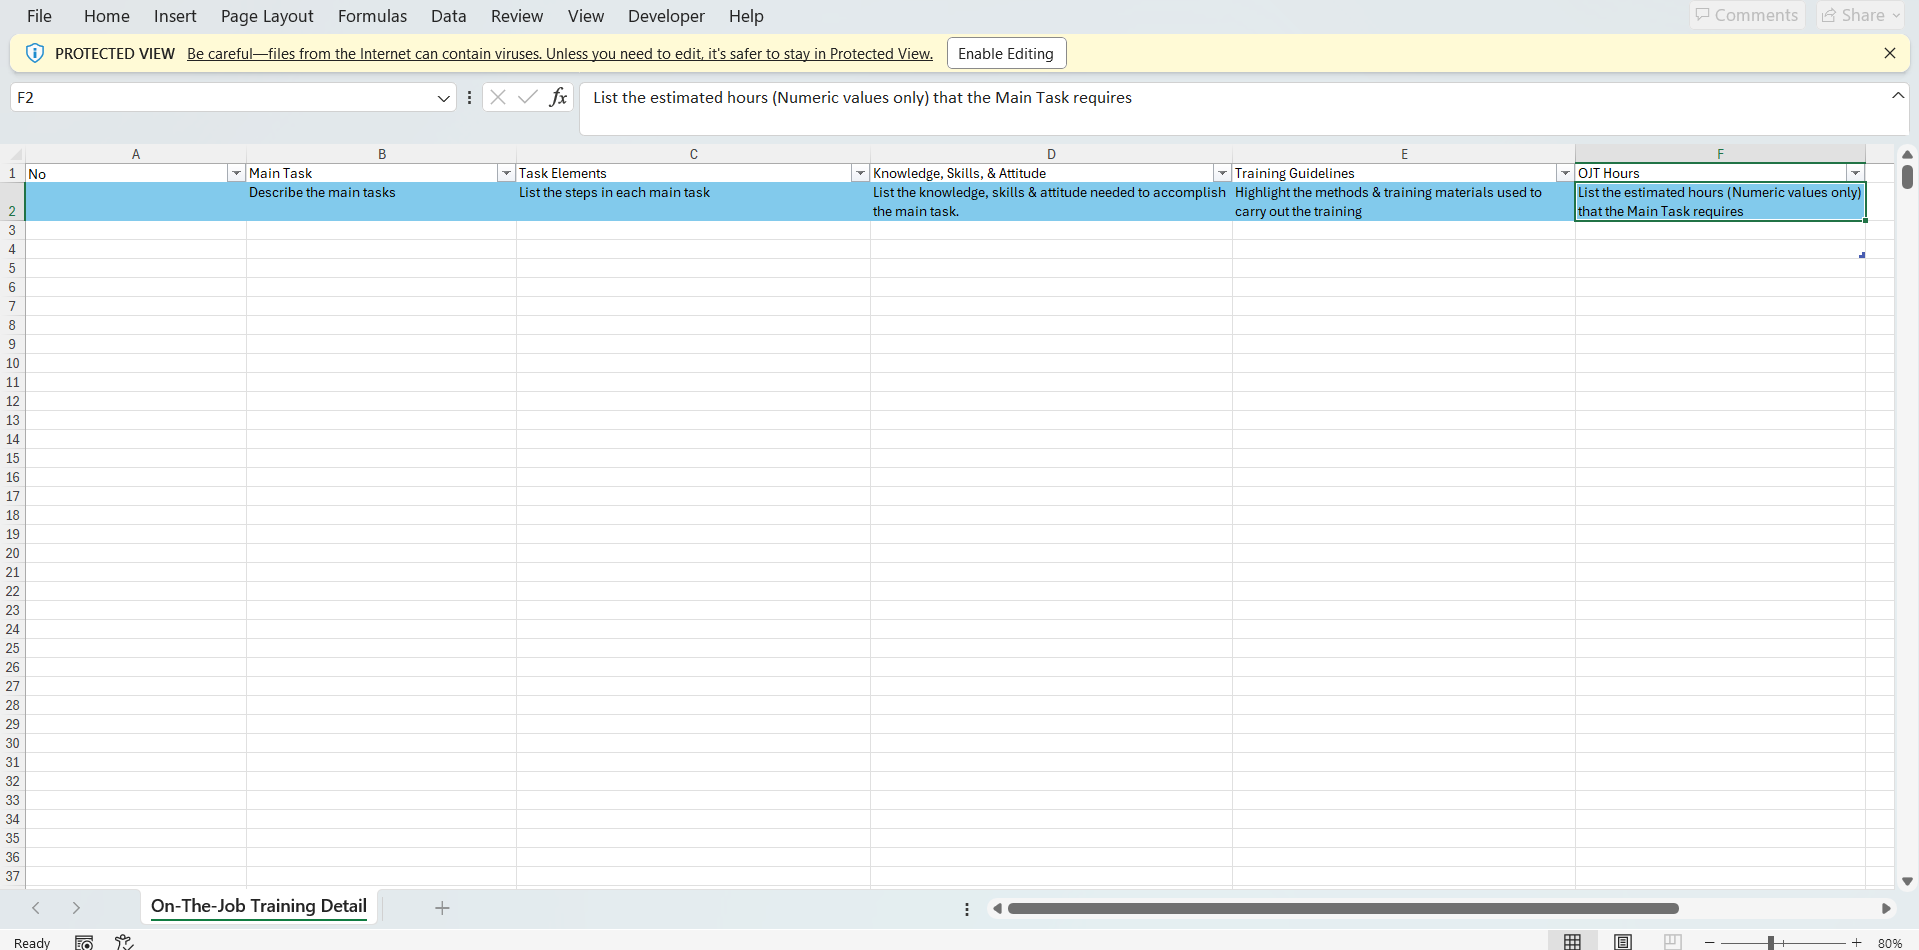1919x950 pixels.
Task: Open the Protected View warning link
Action: click(558, 53)
